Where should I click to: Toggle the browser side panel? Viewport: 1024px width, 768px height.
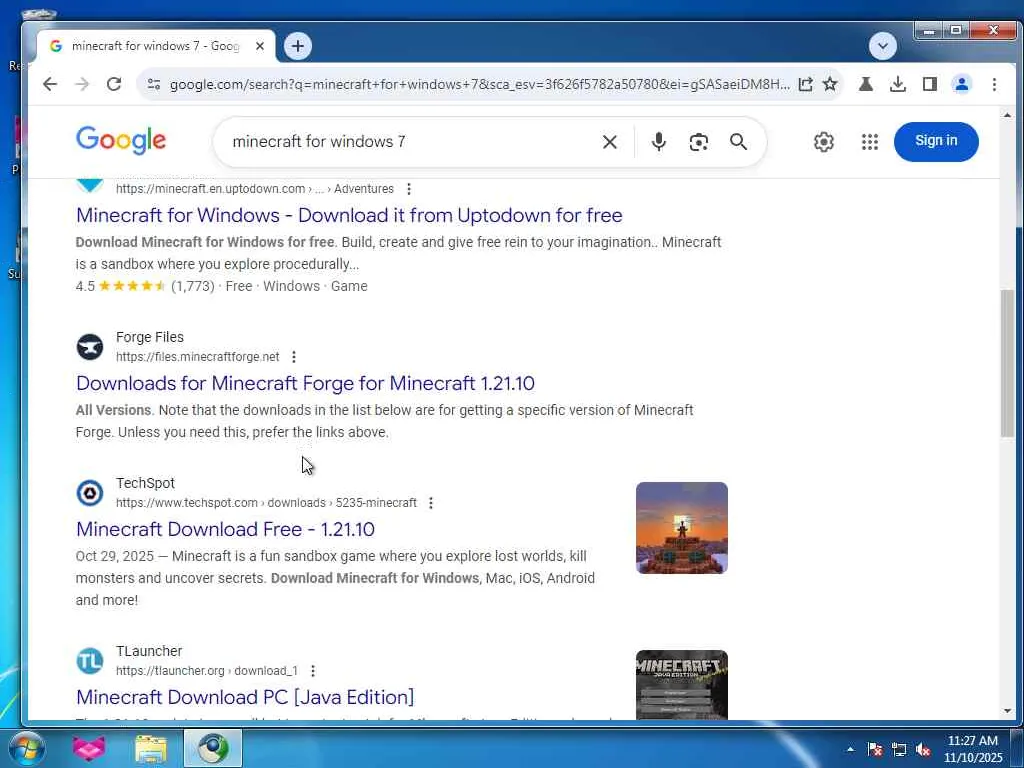coord(930,84)
